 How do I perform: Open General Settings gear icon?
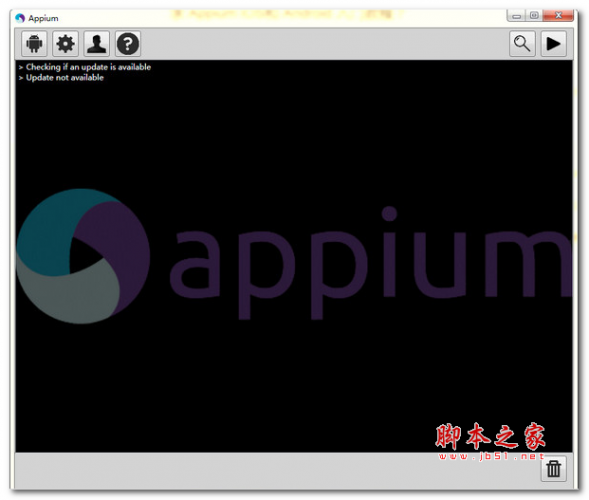pyautogui.click(x=65, y=44)
